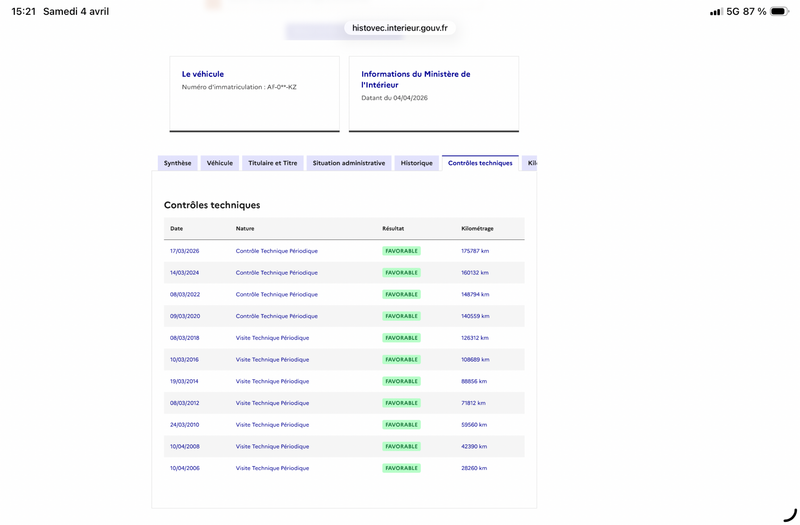Click the 42390 km mileage value

point(474,446)
